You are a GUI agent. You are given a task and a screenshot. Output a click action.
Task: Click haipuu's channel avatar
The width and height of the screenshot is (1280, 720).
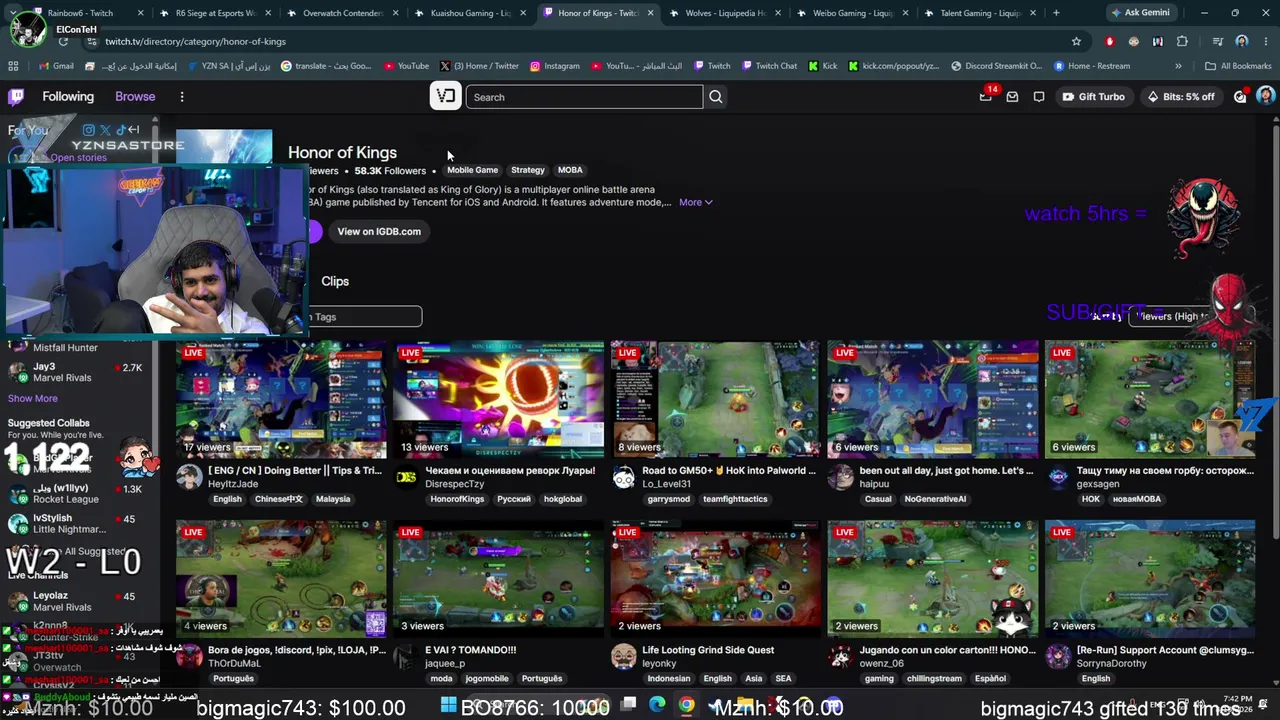[x=840, y=477]
